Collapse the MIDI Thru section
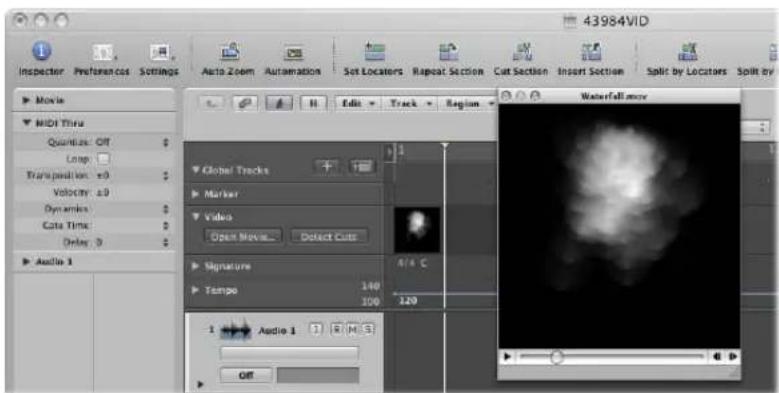Image resolution: width=779 pixels, height=393 pixels. tap(26, 123)
